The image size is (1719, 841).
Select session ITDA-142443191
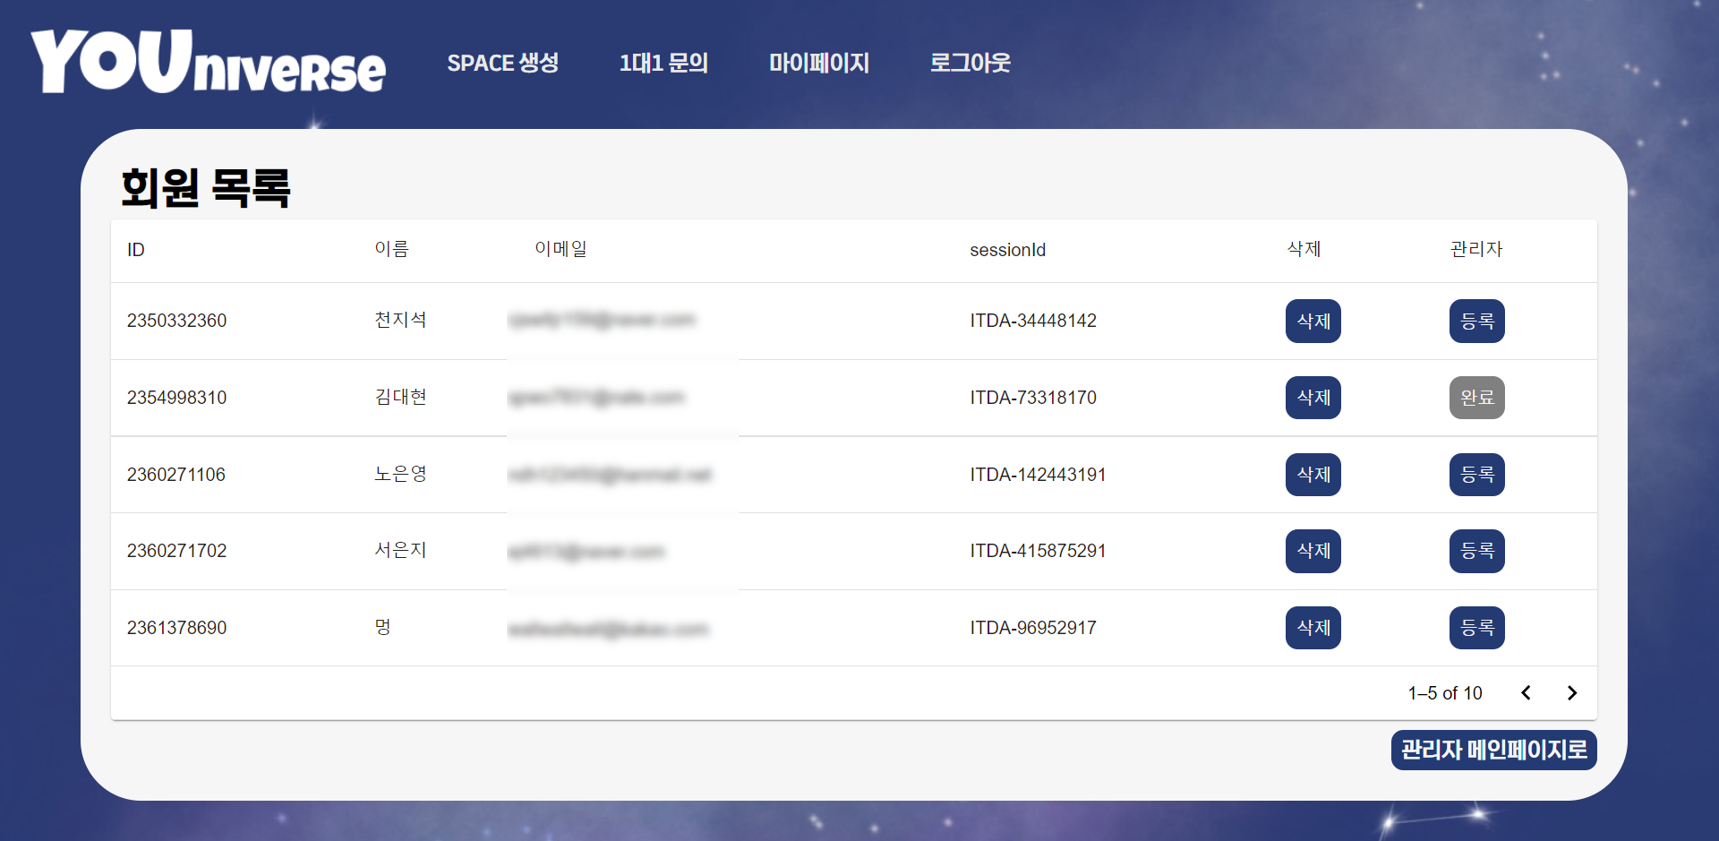1038,475
